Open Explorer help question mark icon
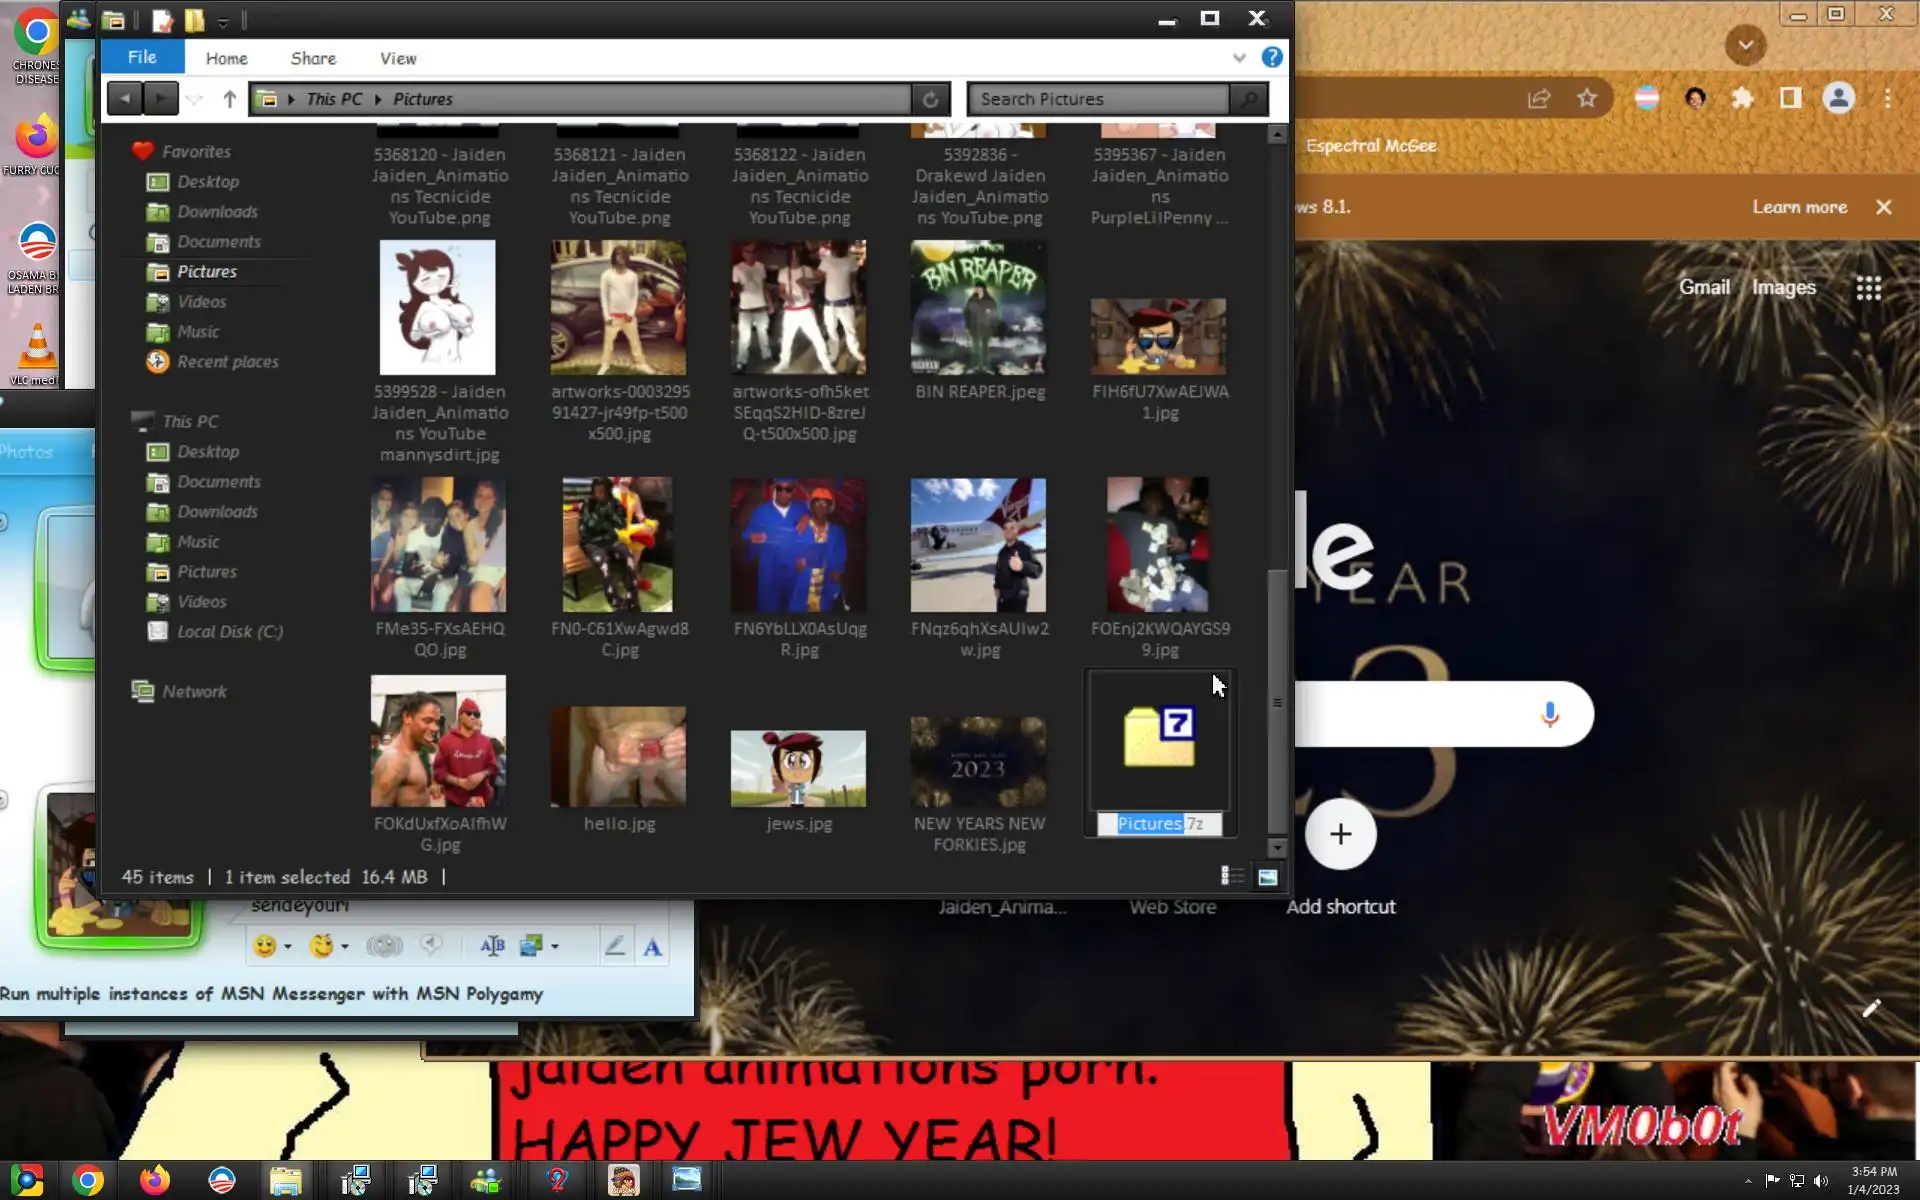The height and width of the screenshot is (1200, 1920). (1272, 57)
